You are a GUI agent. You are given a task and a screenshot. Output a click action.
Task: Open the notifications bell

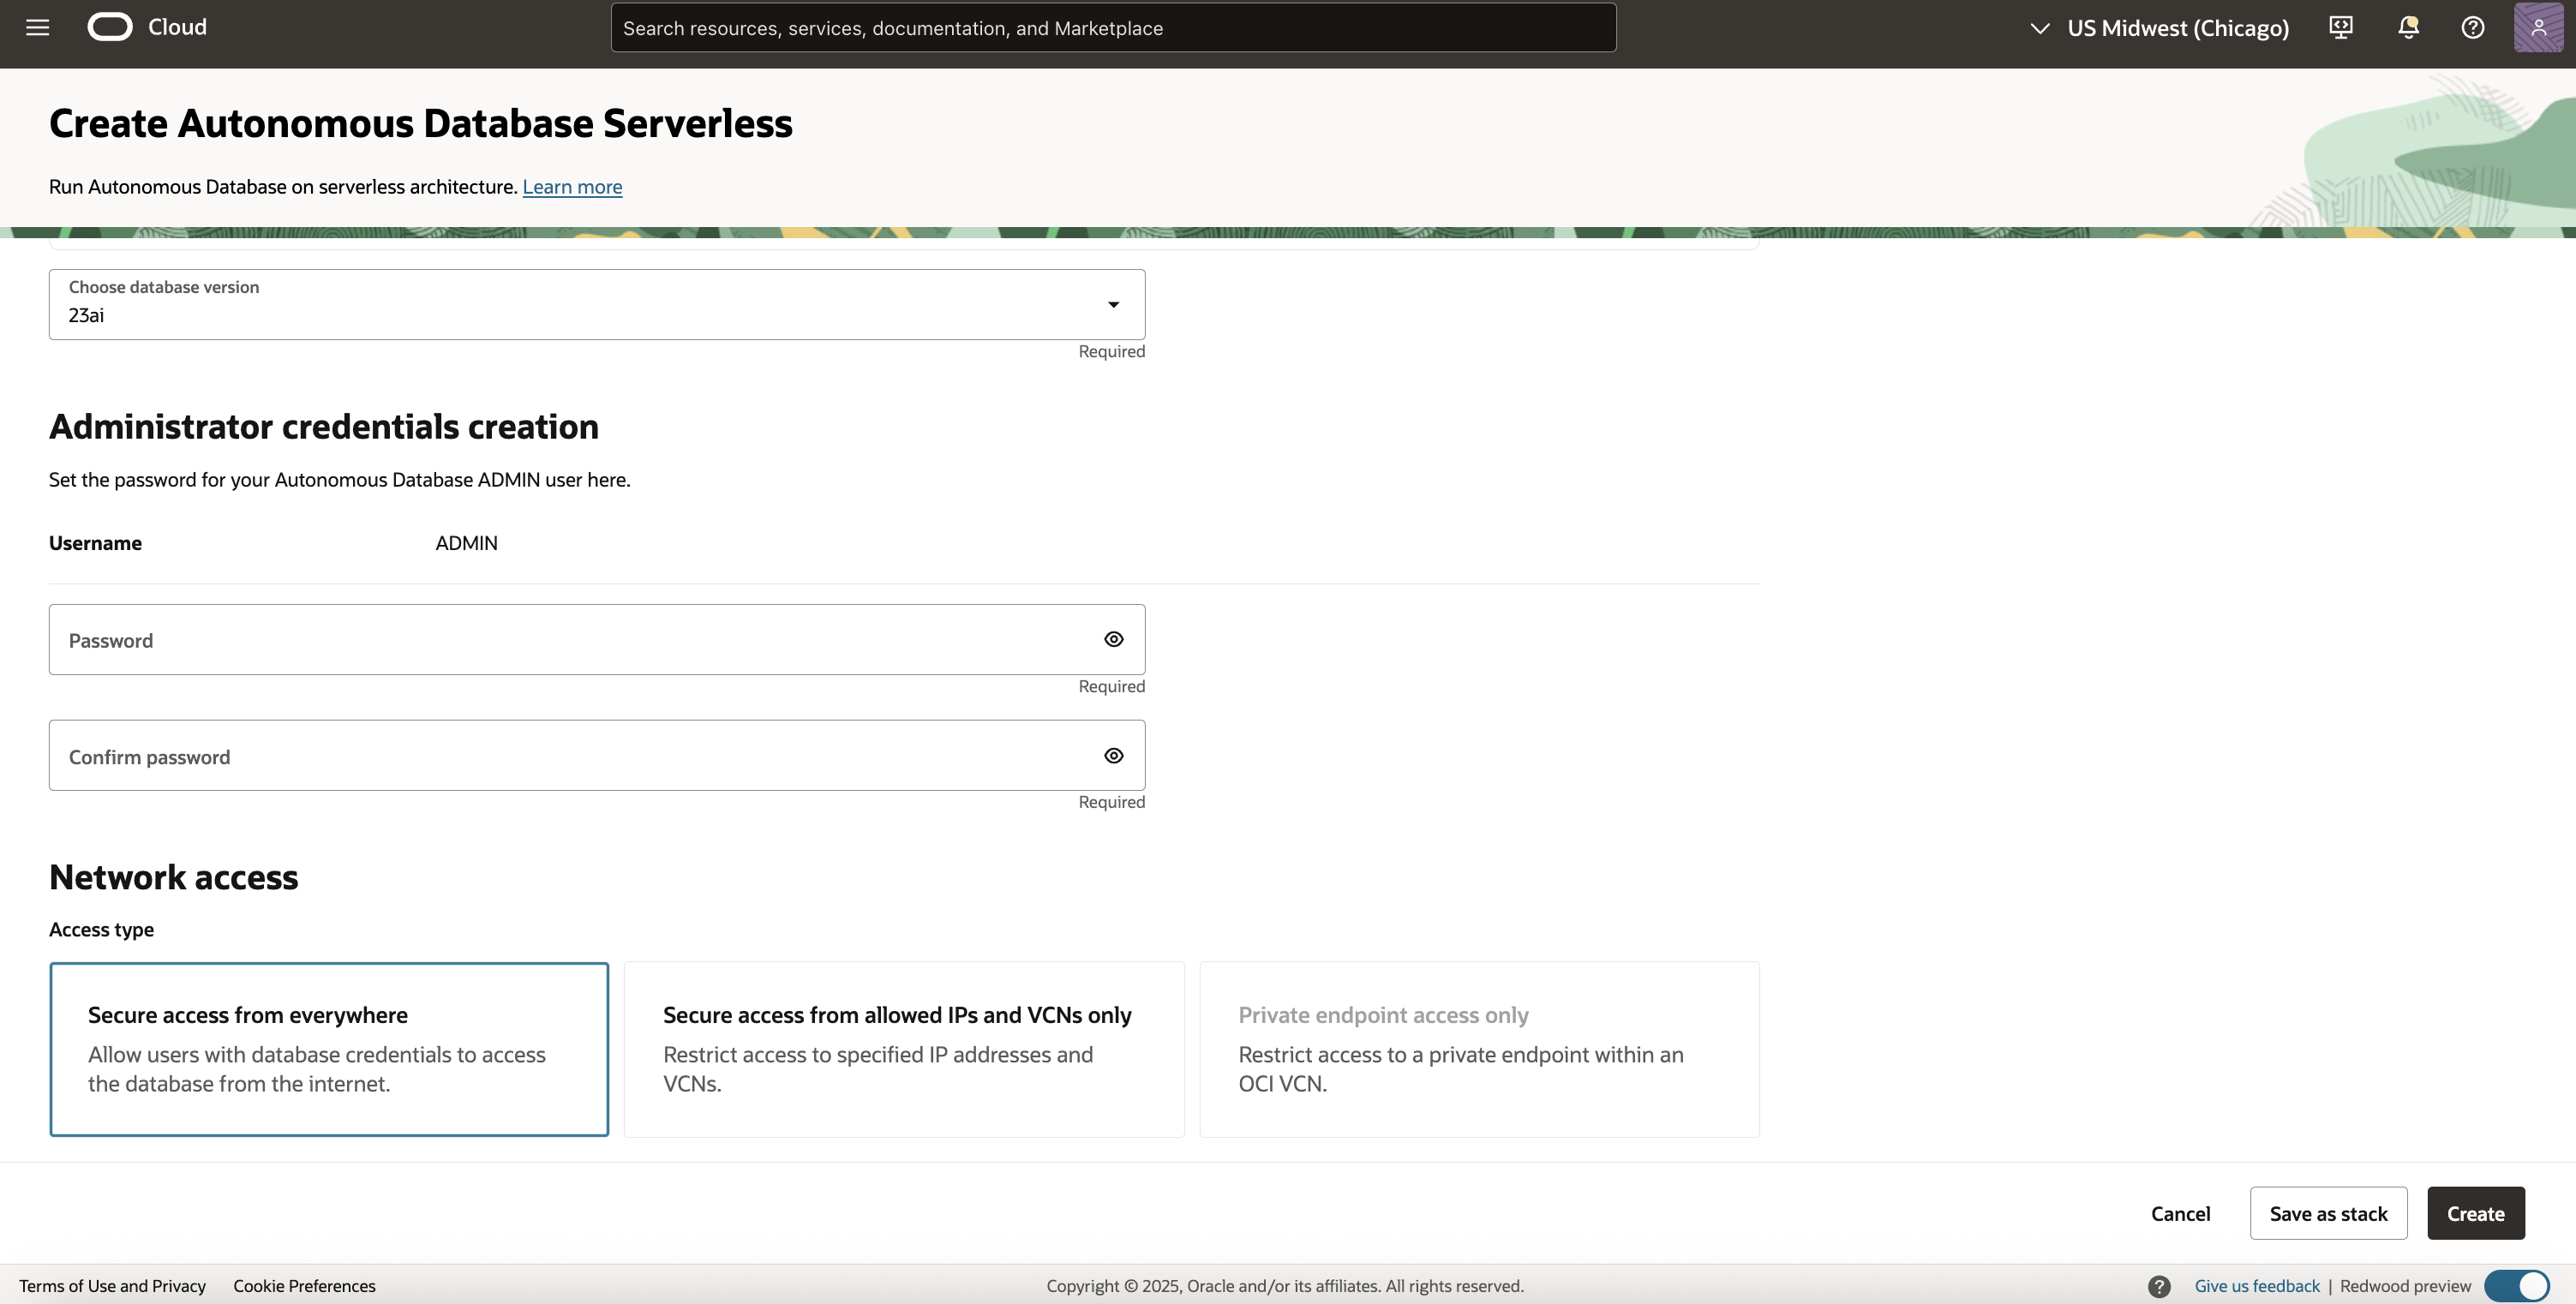coord(2408,27)
